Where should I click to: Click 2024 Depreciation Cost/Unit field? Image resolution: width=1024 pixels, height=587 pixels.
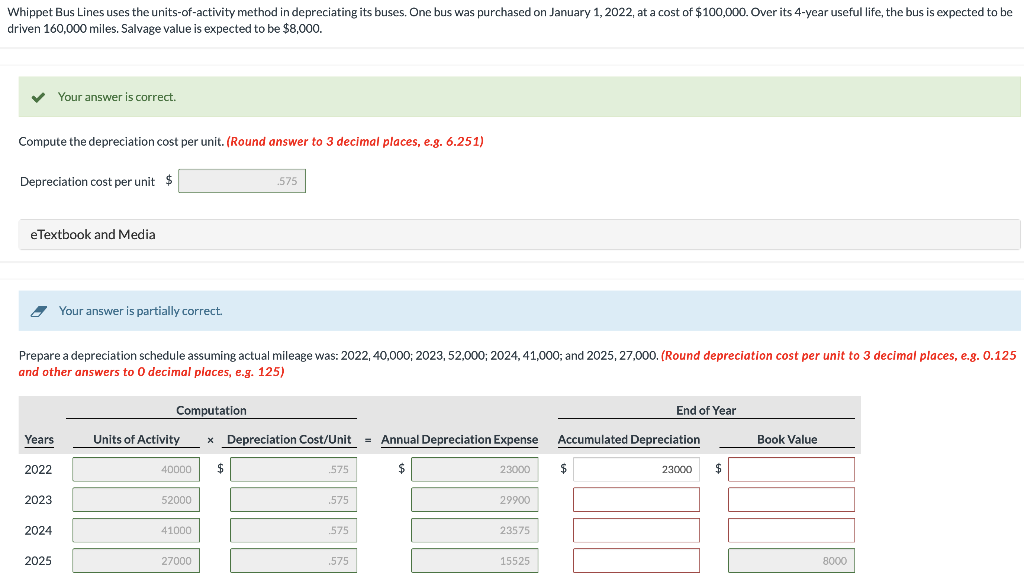293,530
